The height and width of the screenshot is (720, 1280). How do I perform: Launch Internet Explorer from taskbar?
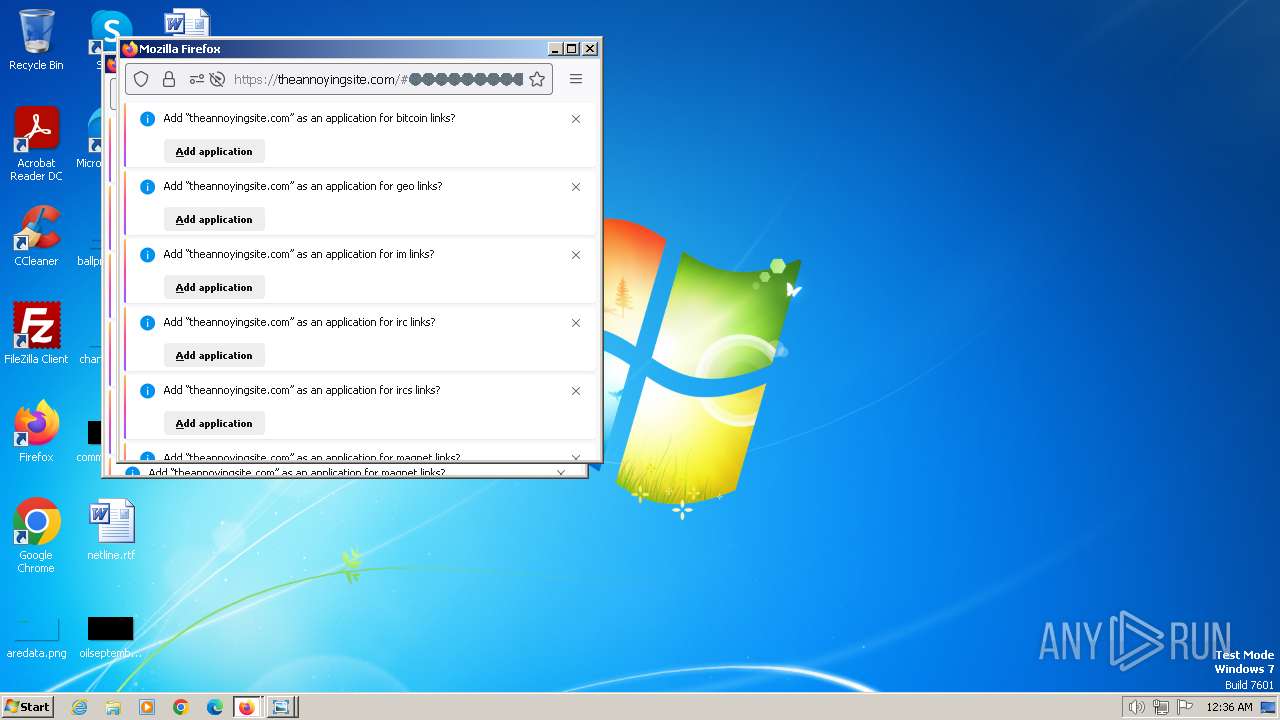(x=79, y=707)
